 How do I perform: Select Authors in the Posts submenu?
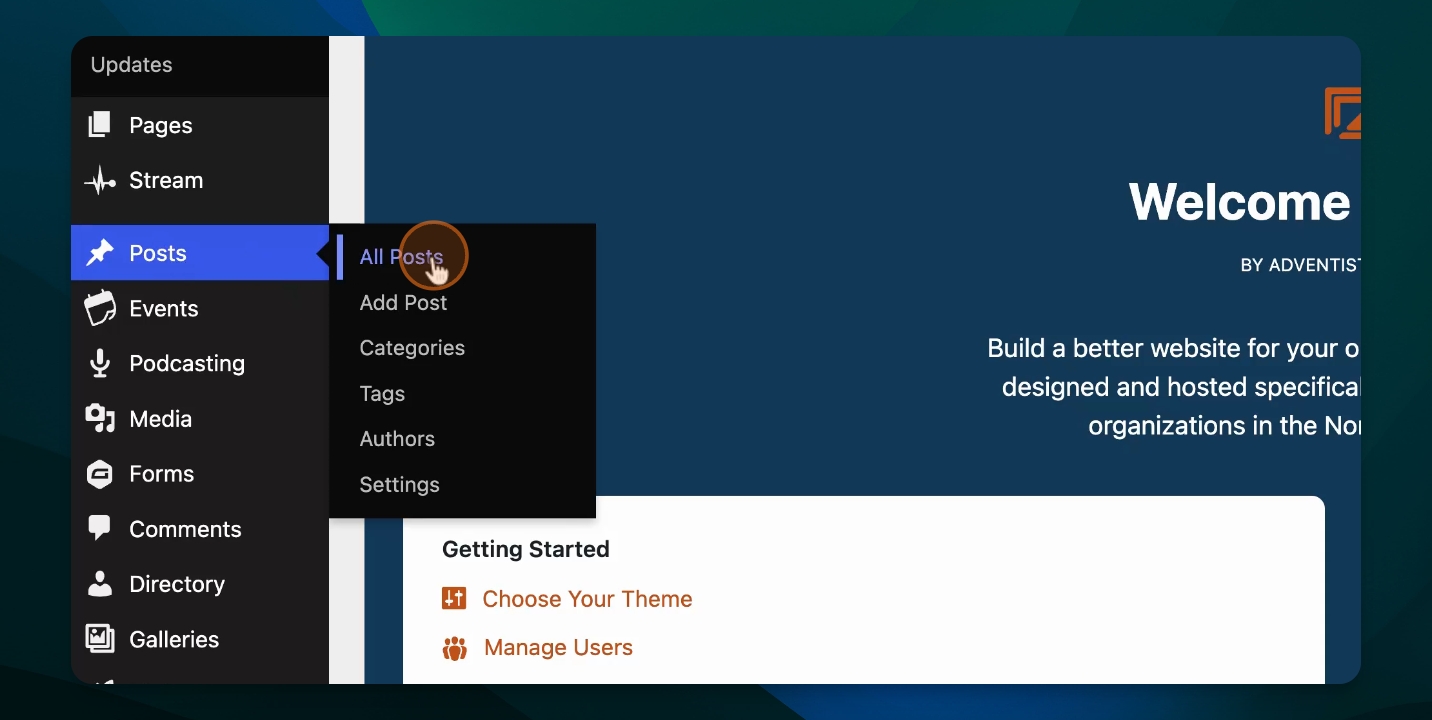pos(397,439)
